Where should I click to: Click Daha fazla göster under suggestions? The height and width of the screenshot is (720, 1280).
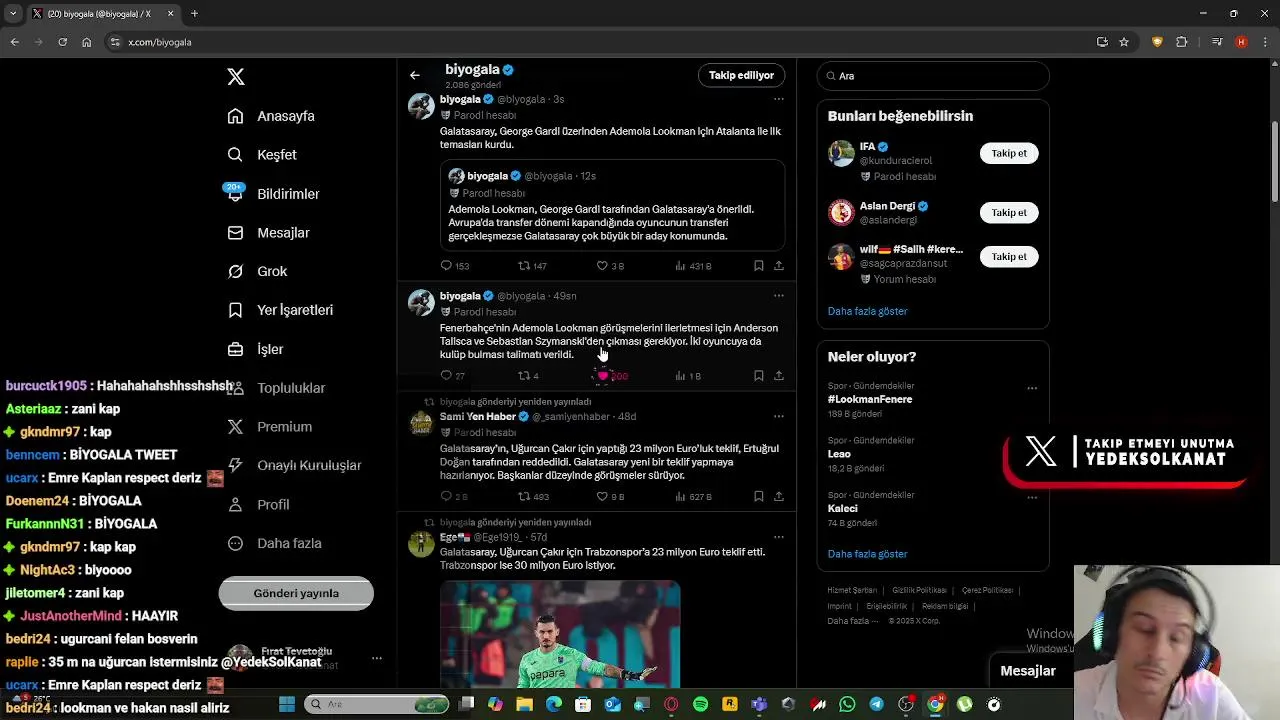pos(867,312)
